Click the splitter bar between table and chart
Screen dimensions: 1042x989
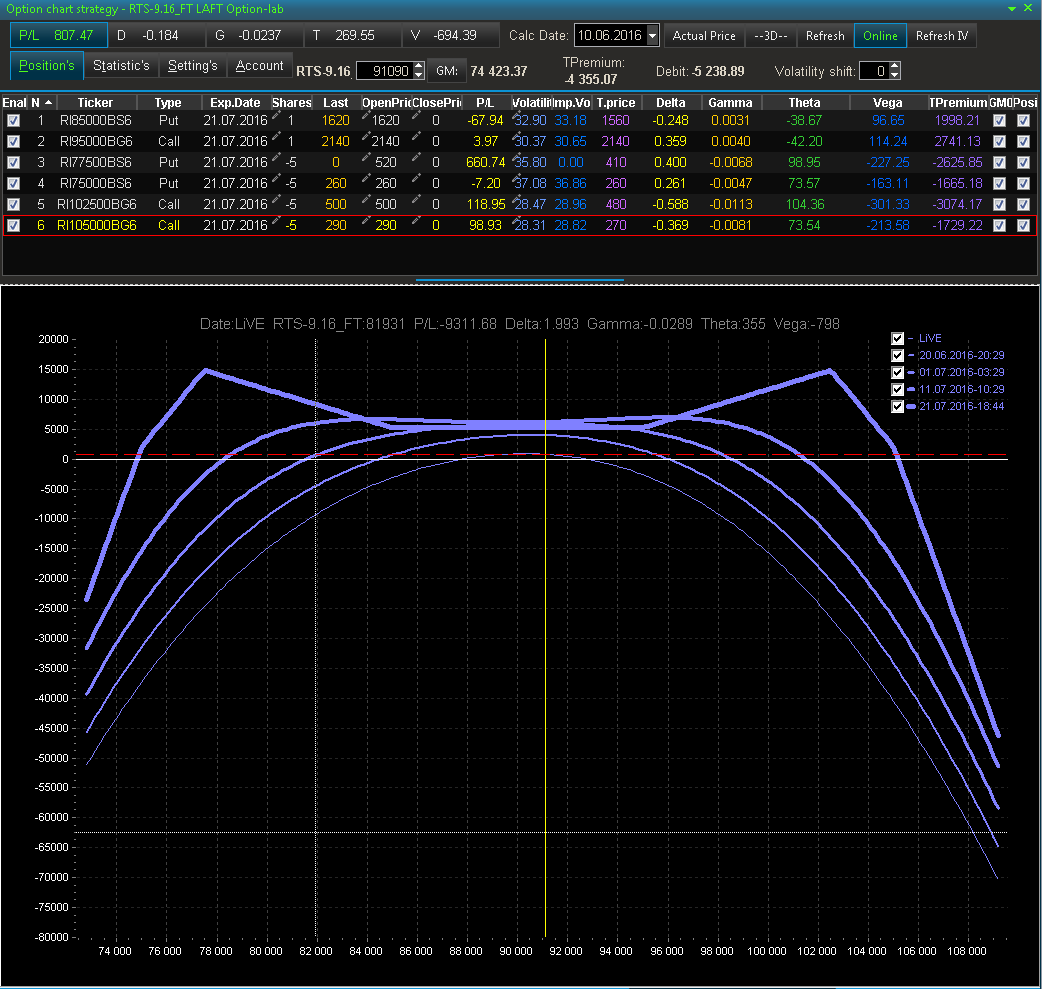[520, 281]
